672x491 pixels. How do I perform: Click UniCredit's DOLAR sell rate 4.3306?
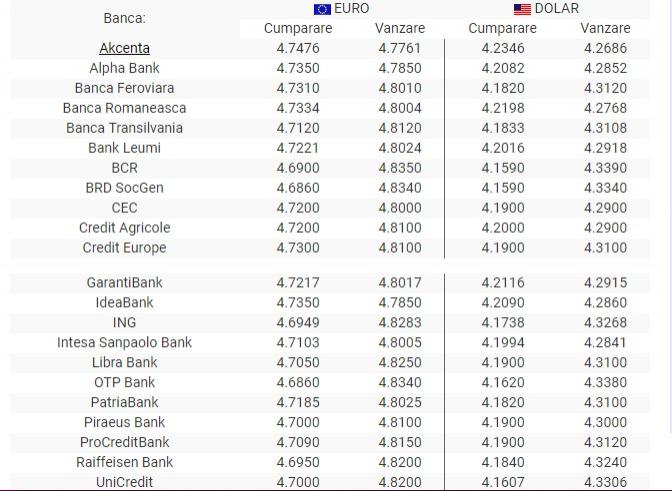tap(605, 482)
